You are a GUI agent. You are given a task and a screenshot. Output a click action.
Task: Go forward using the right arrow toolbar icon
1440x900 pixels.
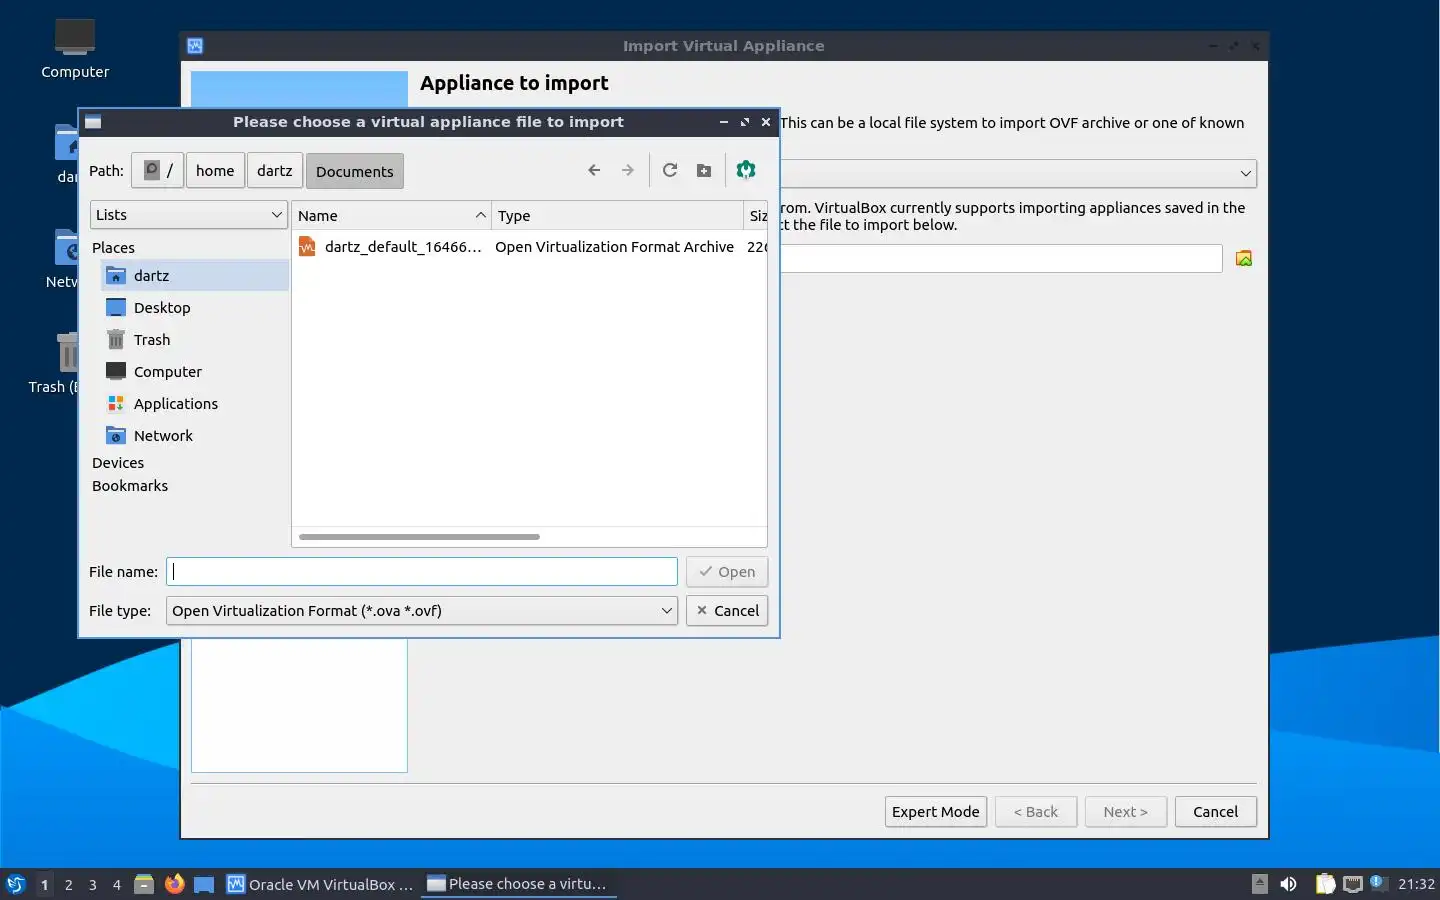click(x=628, y=170)
